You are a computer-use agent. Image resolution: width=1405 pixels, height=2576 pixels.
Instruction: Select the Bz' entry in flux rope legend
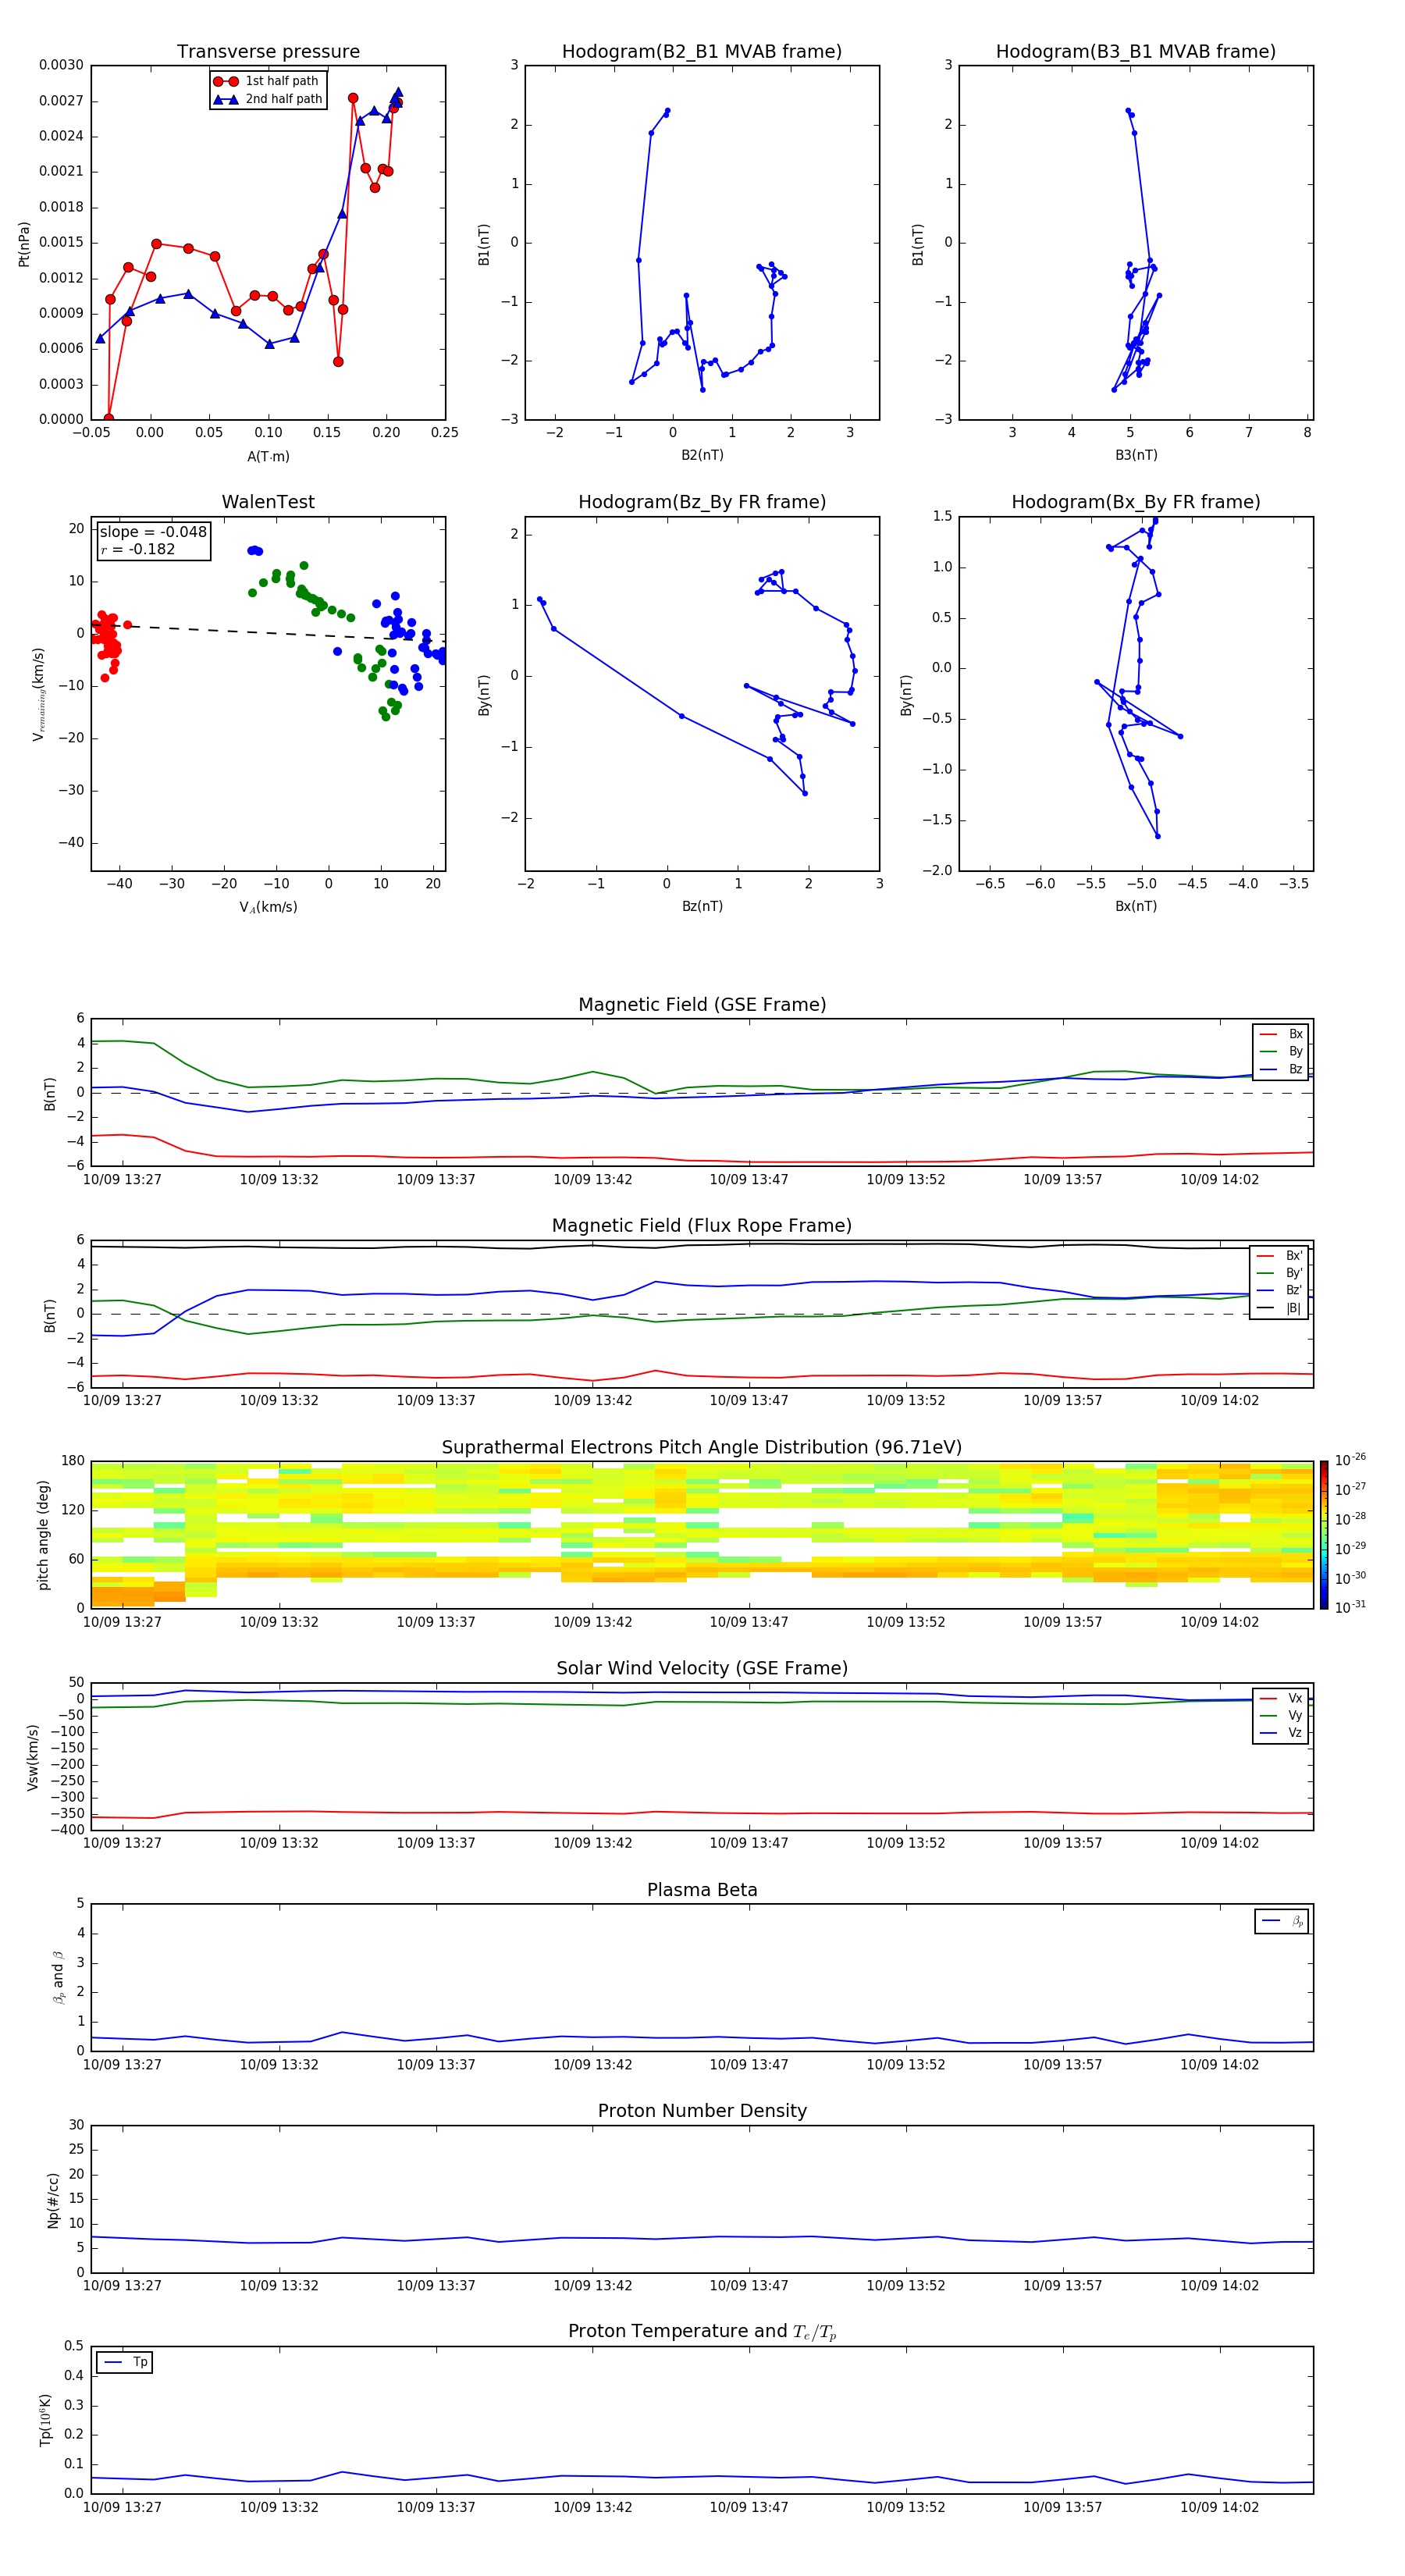coord(1280,1290)
